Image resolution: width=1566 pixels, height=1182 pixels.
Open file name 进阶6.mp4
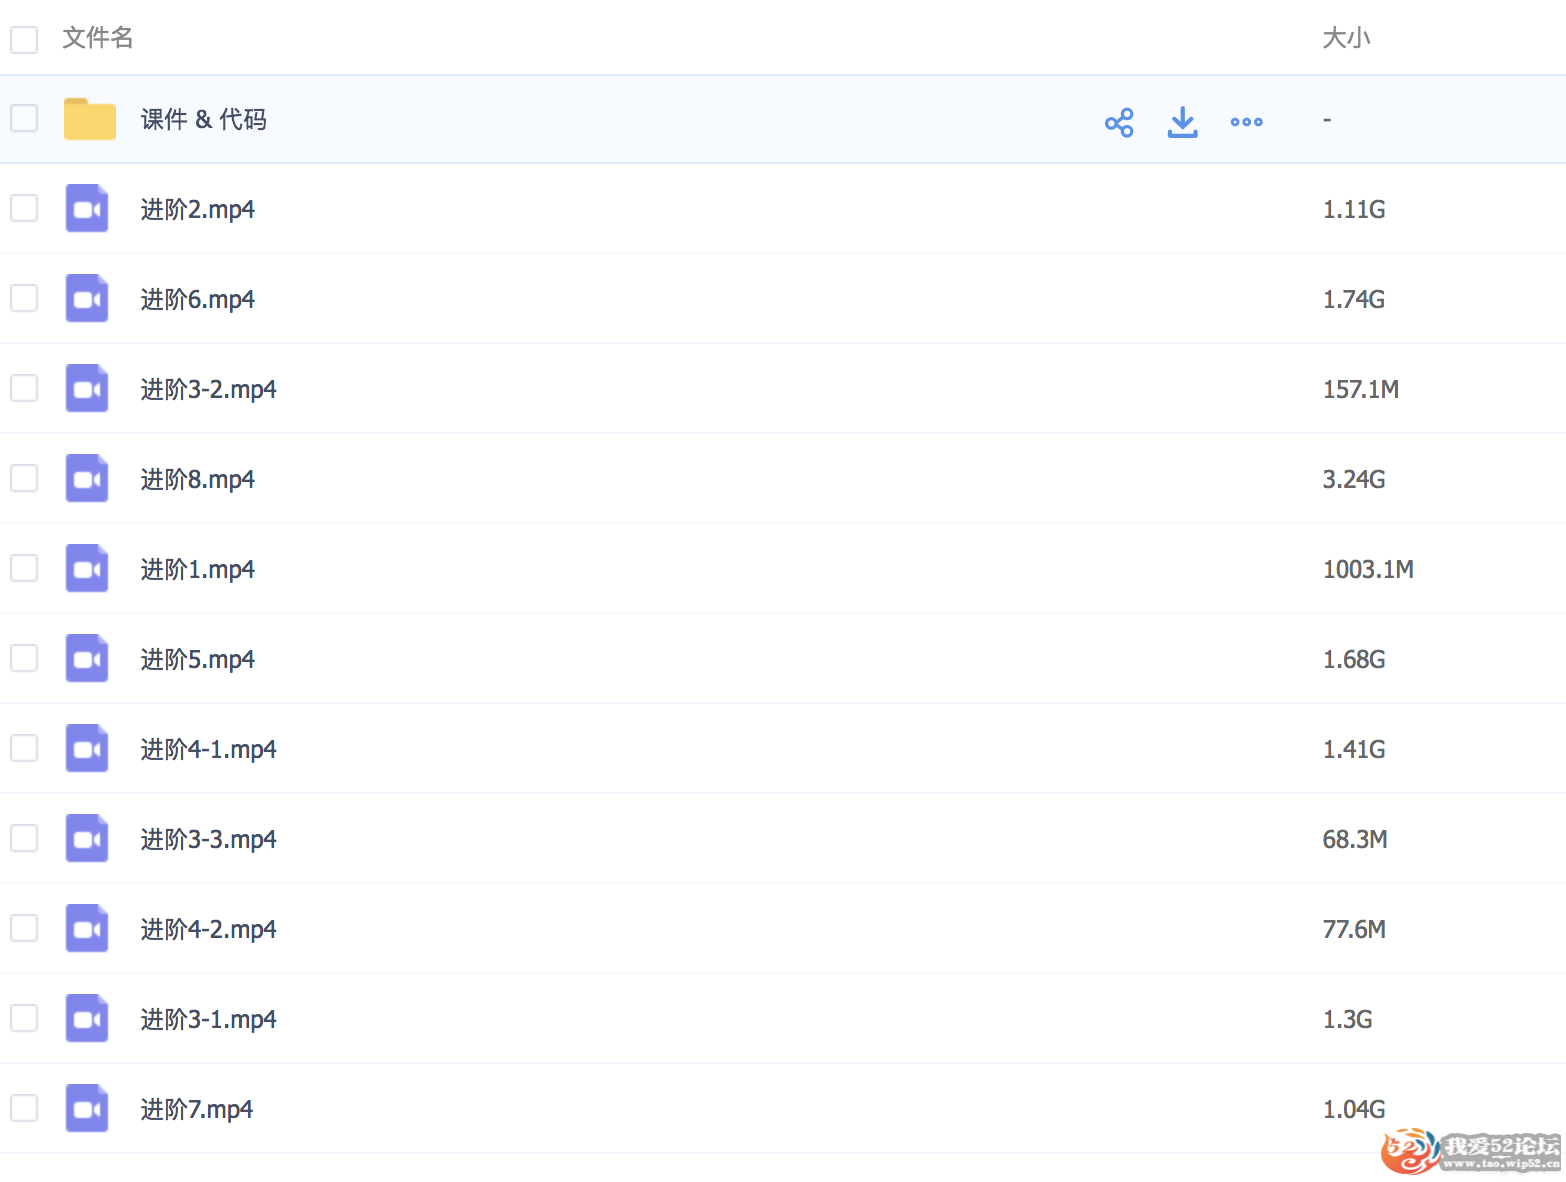coord(198,300)
